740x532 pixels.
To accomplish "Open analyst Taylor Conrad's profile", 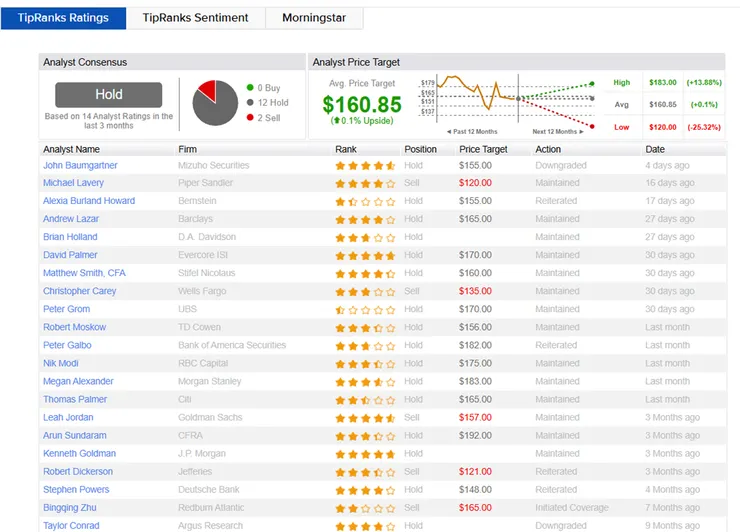I will 71,525.
